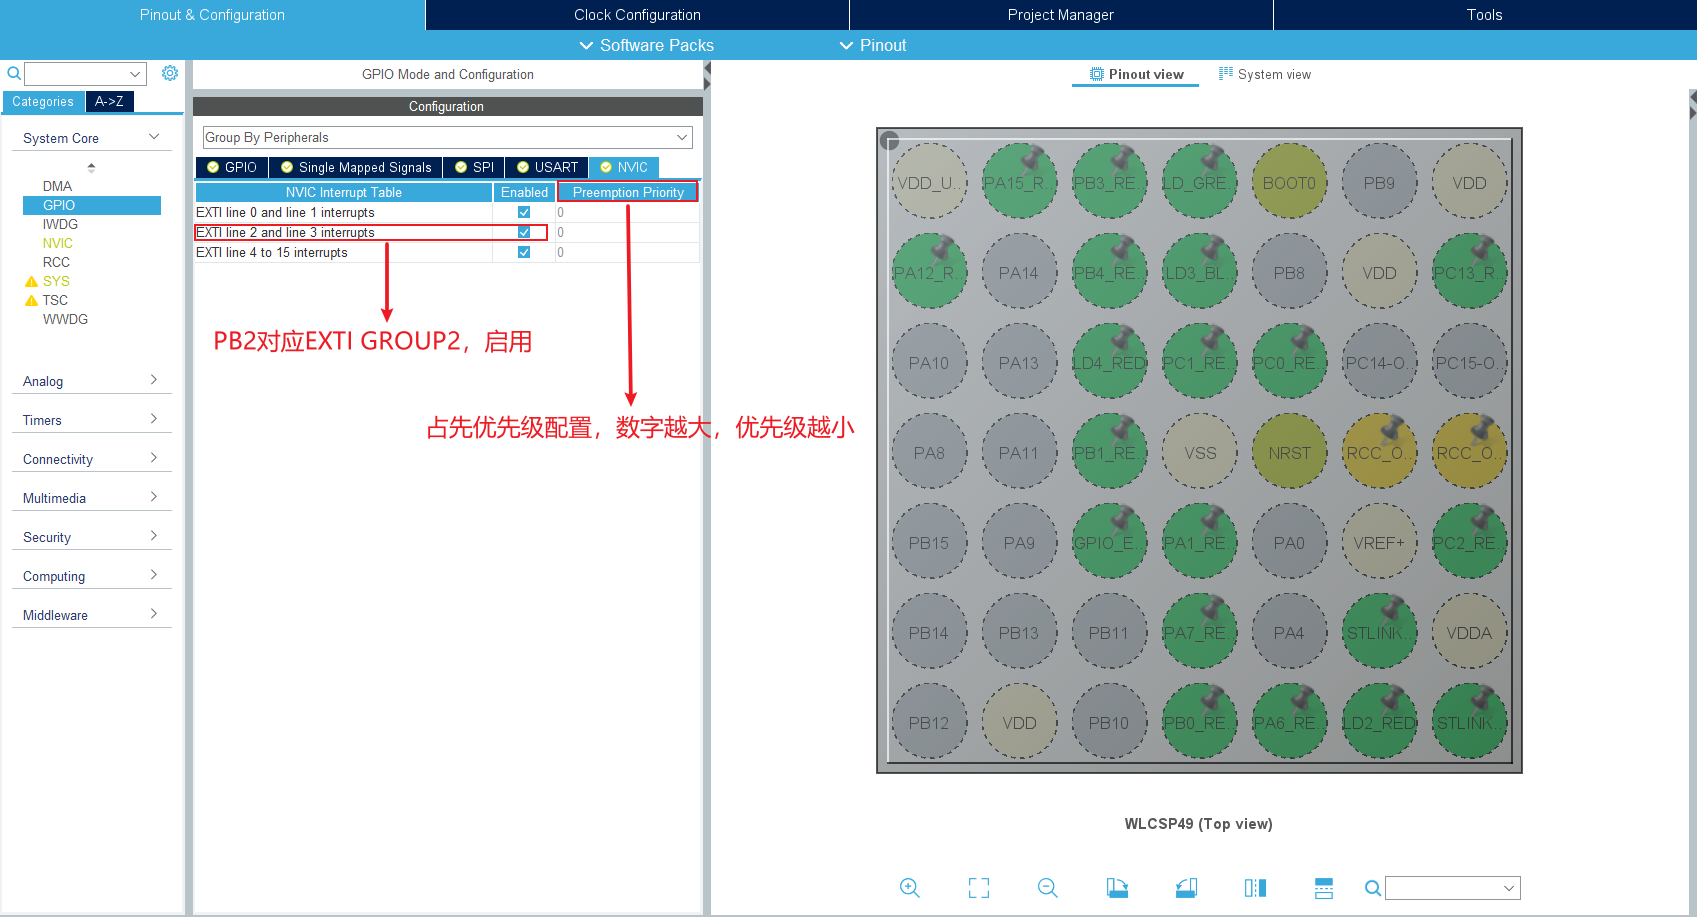1697x917 pixels.
Task: Select the PA15_R pin on chip
Action: [1019, 182]
